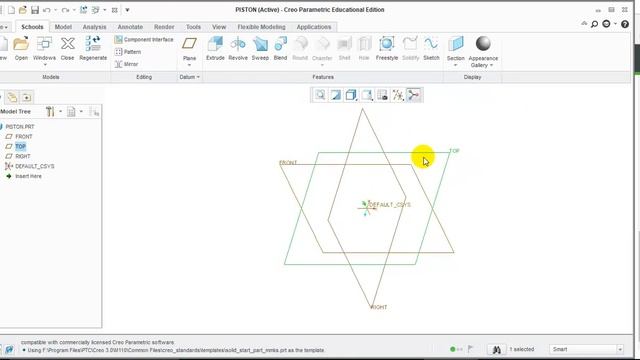Switch to the Annotate tab
This screenshot has width=640, height=360.
130,27
